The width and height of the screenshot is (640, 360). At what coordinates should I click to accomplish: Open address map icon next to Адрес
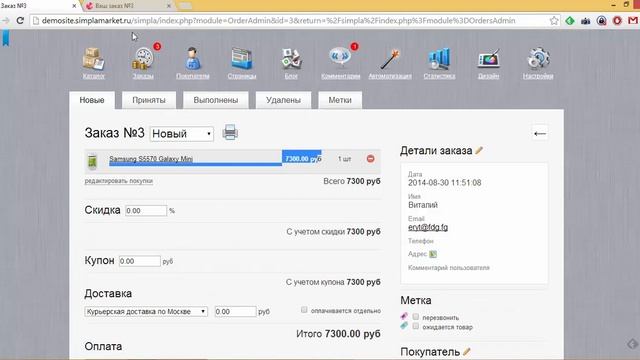pyautogui.click(x=433, y=254)
